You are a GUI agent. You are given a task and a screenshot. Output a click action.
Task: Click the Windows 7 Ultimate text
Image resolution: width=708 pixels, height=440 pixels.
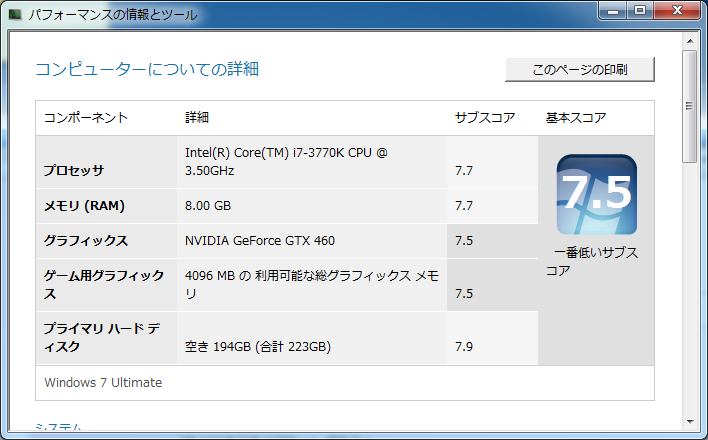[x=103, y=383]
